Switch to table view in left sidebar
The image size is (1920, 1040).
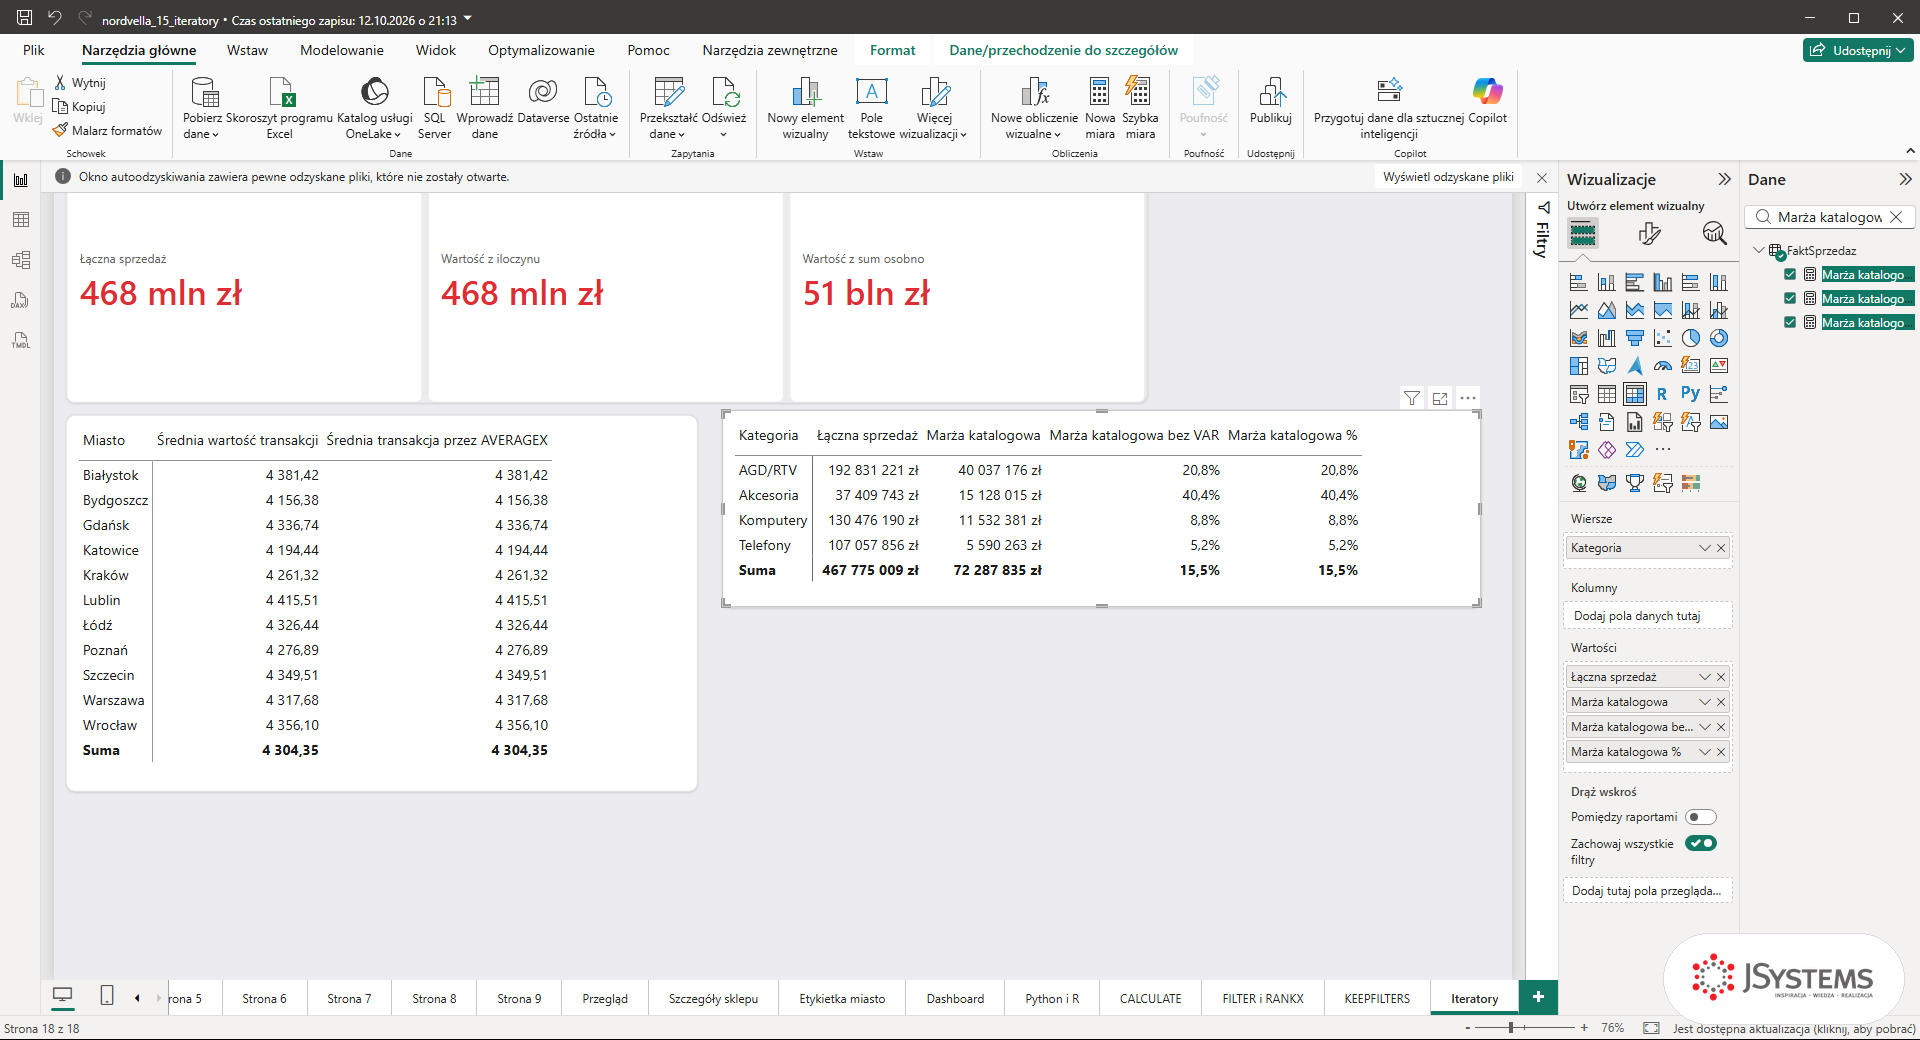tap(21, 220)
